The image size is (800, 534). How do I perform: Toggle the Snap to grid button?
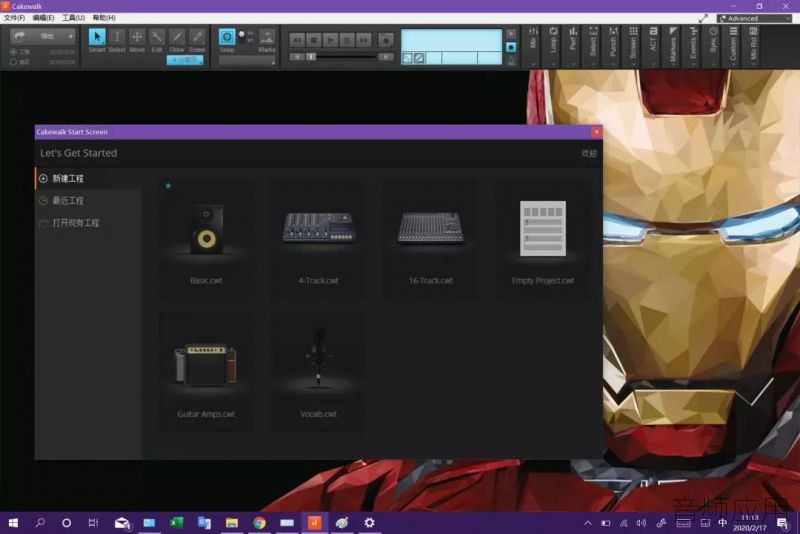(x=227, y=37)
